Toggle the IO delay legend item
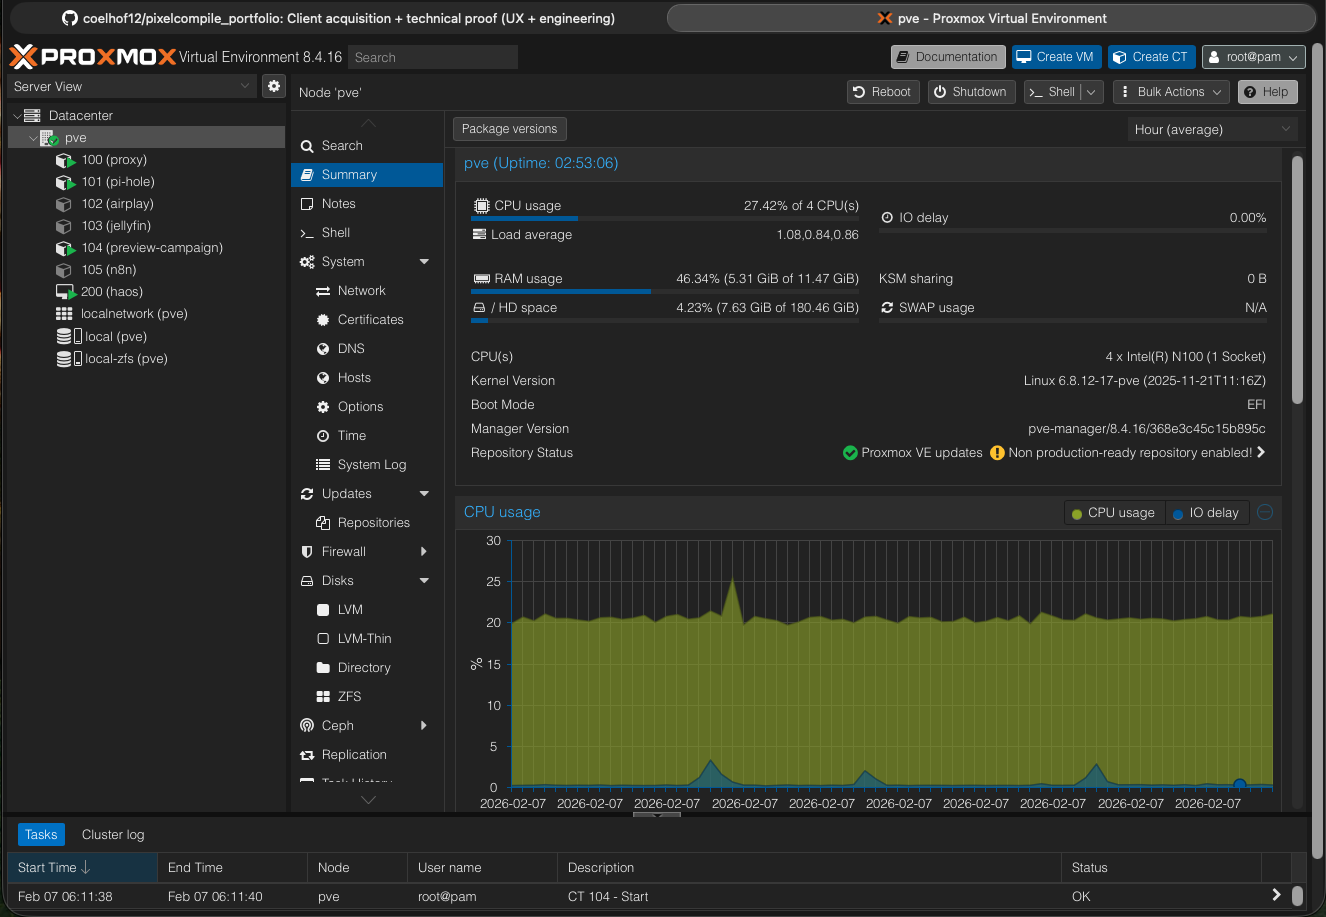 [1205, 513]
